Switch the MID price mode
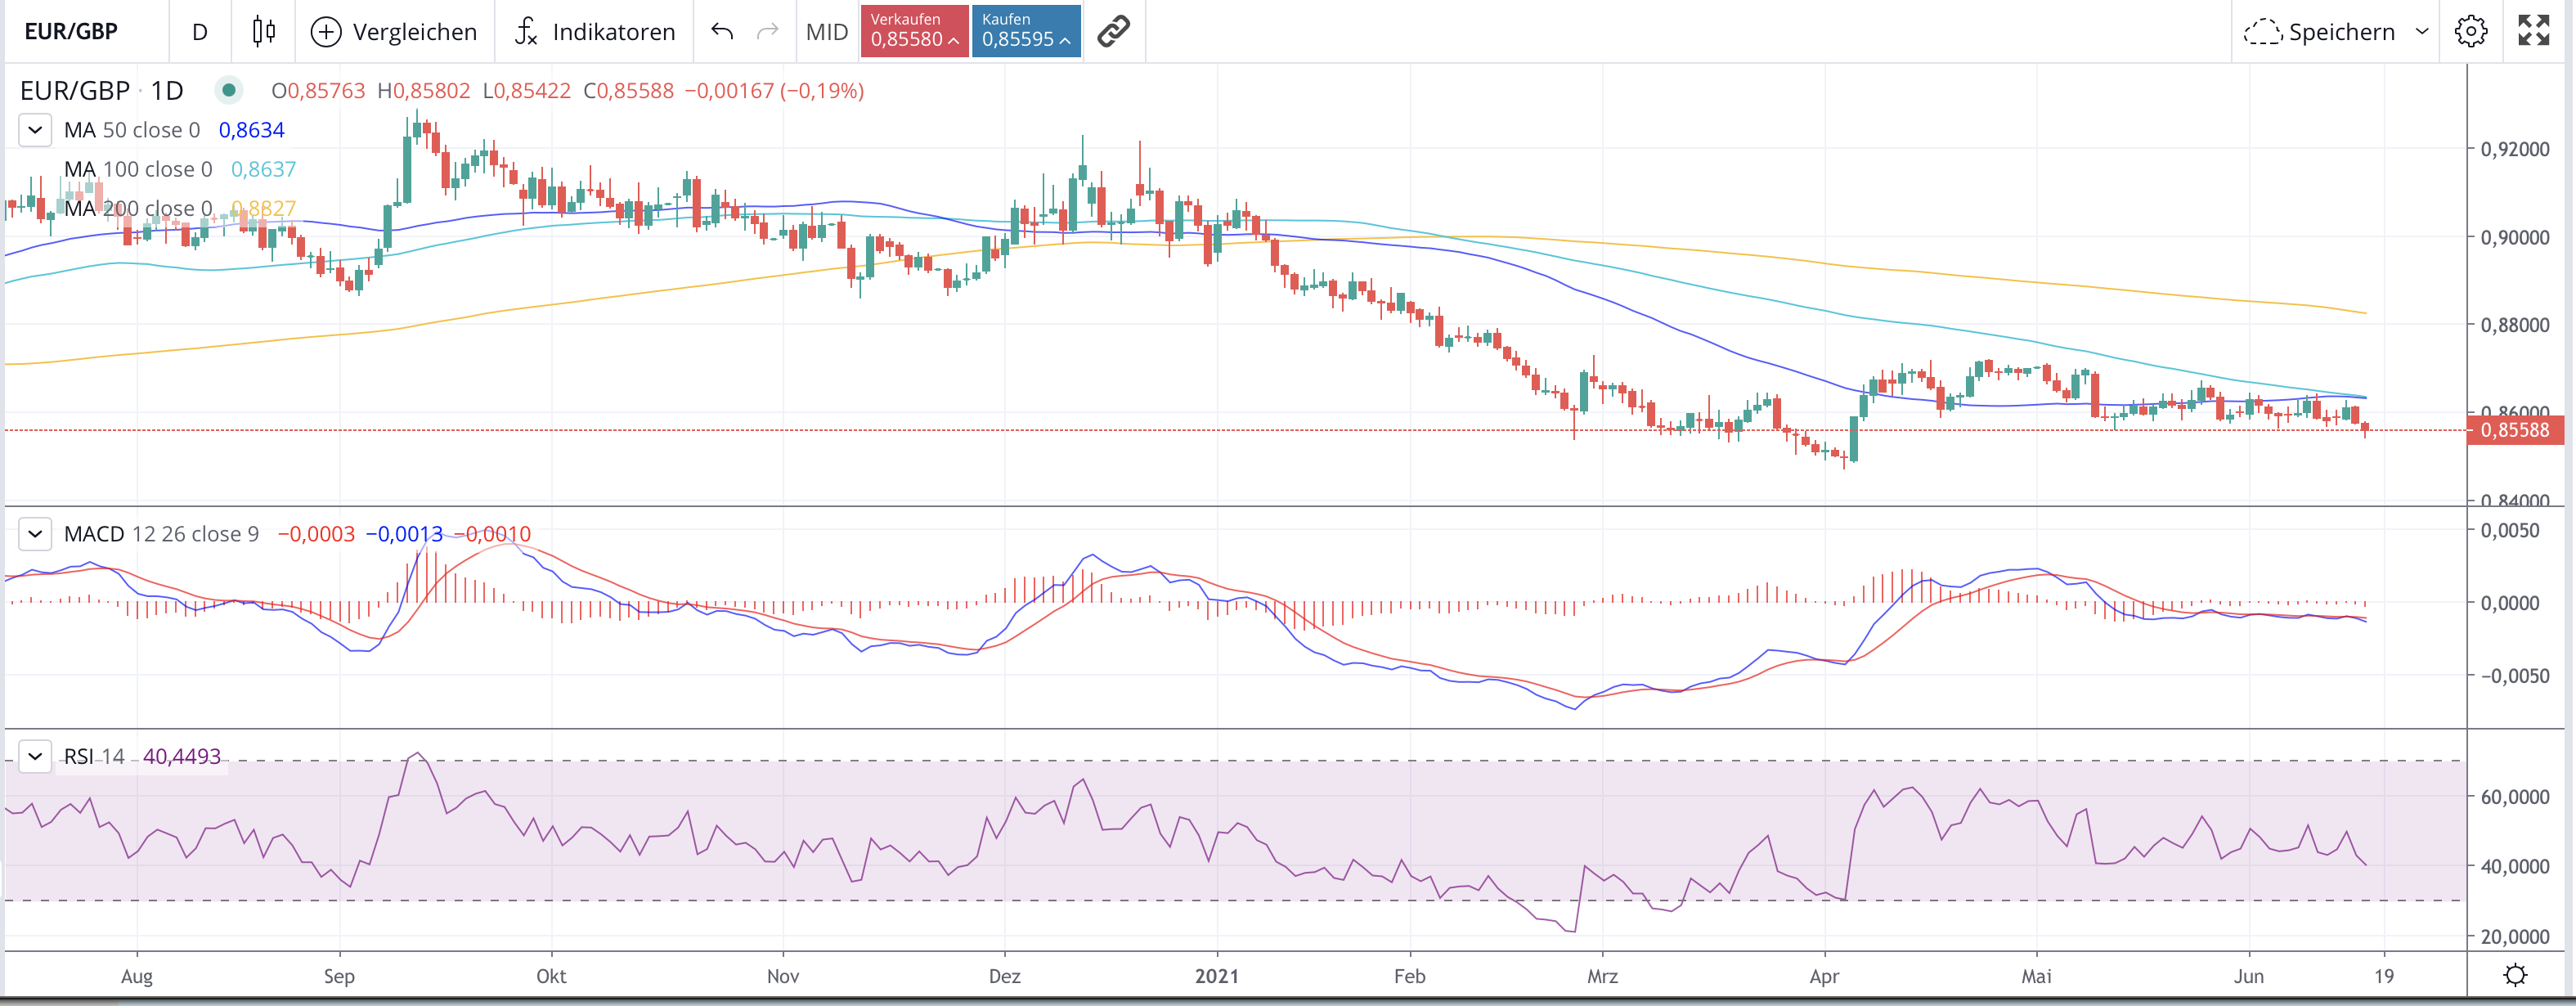The width and height of the screenshot is (2576, 1006). [827, 31]
